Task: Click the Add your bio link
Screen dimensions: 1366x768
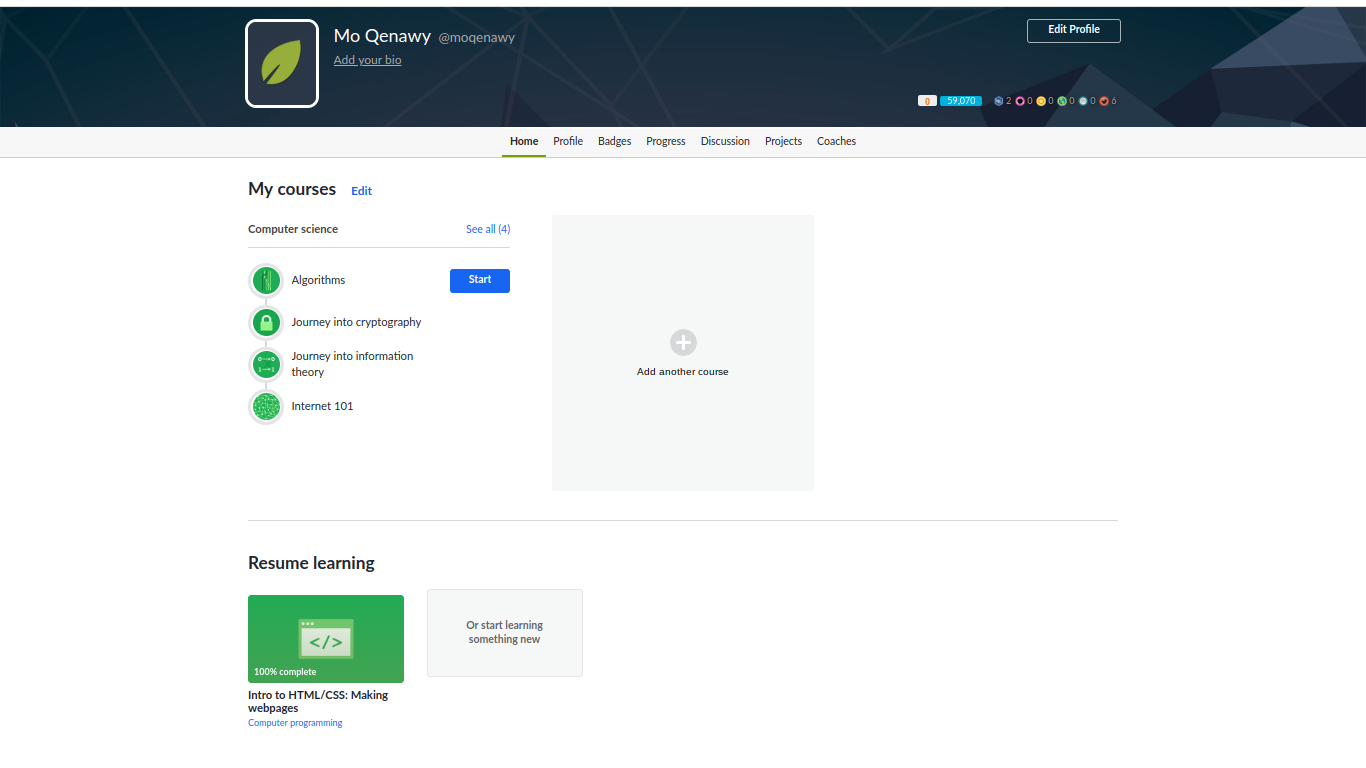Action: (368, 60)
